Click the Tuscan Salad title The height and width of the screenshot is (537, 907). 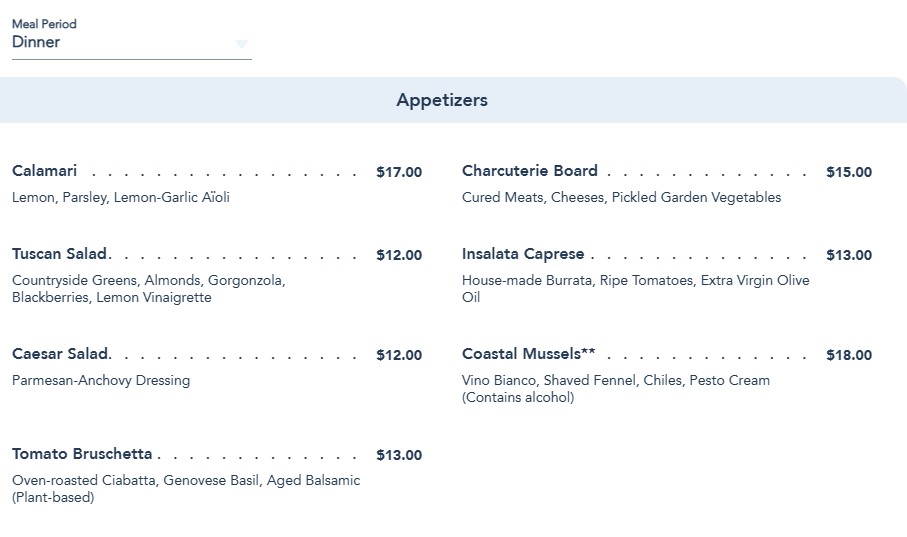[60, 254]
